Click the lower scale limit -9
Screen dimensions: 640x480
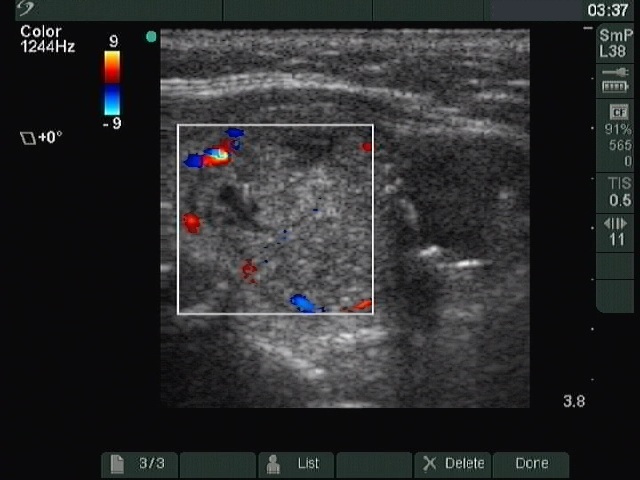[112, 123]
